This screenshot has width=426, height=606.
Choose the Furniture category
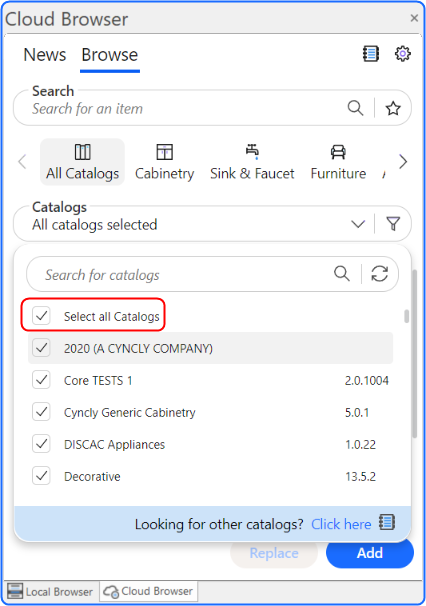338,162
